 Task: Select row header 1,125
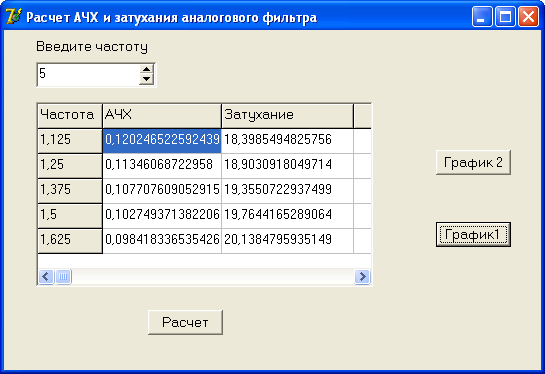point(70,141)
